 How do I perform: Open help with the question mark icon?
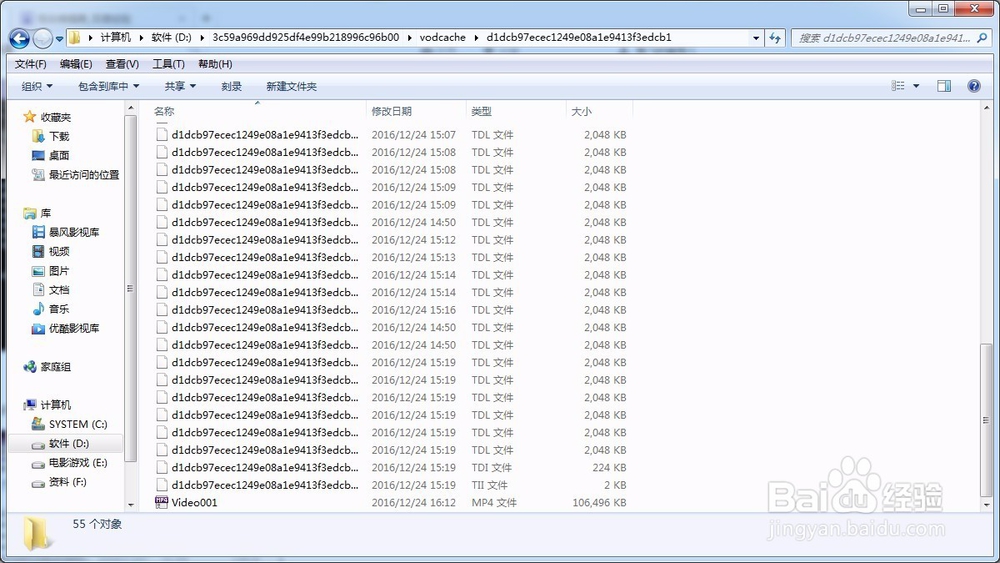tap(974, 85)
